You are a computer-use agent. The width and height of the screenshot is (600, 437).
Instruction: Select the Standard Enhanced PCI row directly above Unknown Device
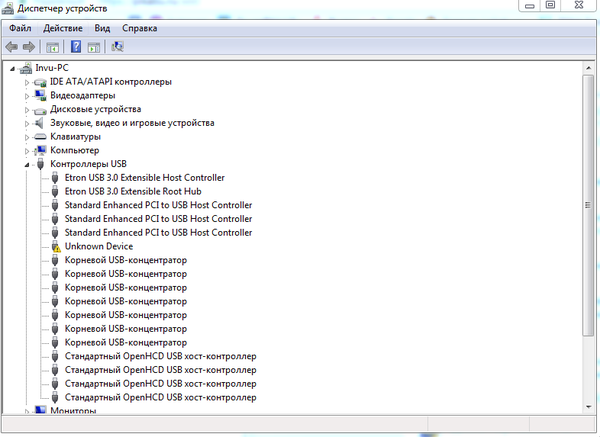158,233
